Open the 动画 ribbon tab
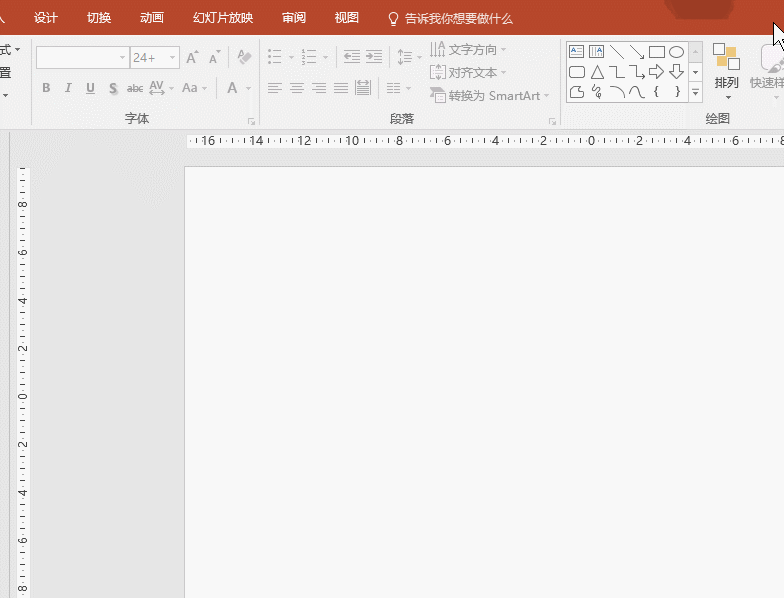This screenshot has height=598, width=784. [x=152, y=18]
